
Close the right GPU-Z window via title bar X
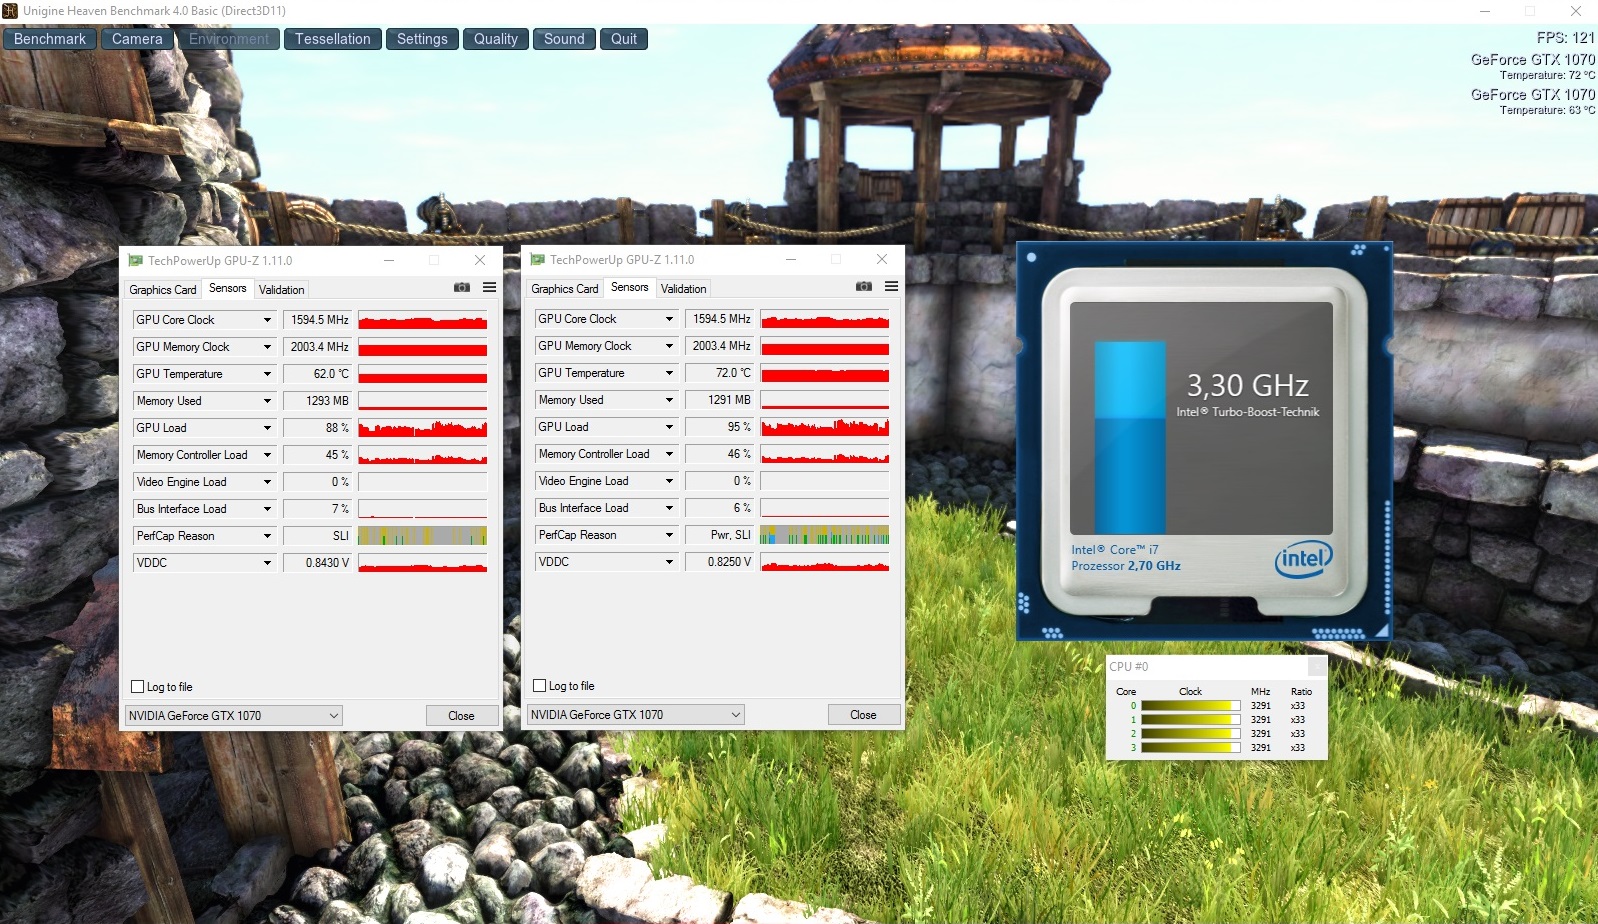[x=882, y=260]
